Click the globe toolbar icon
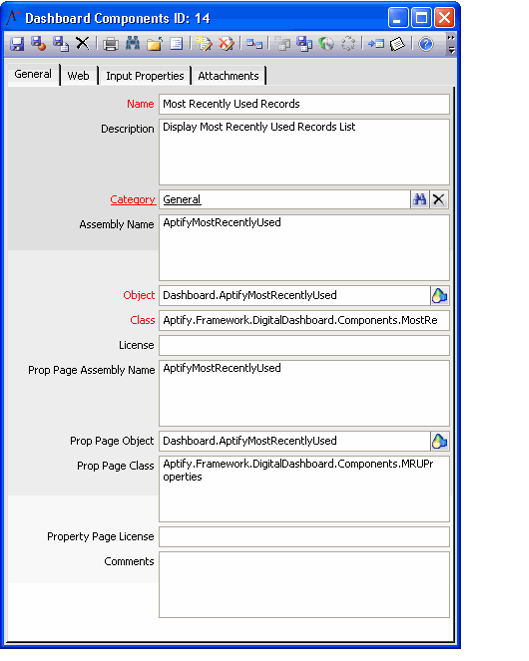529x661 pixels. [x=326, y=43]
